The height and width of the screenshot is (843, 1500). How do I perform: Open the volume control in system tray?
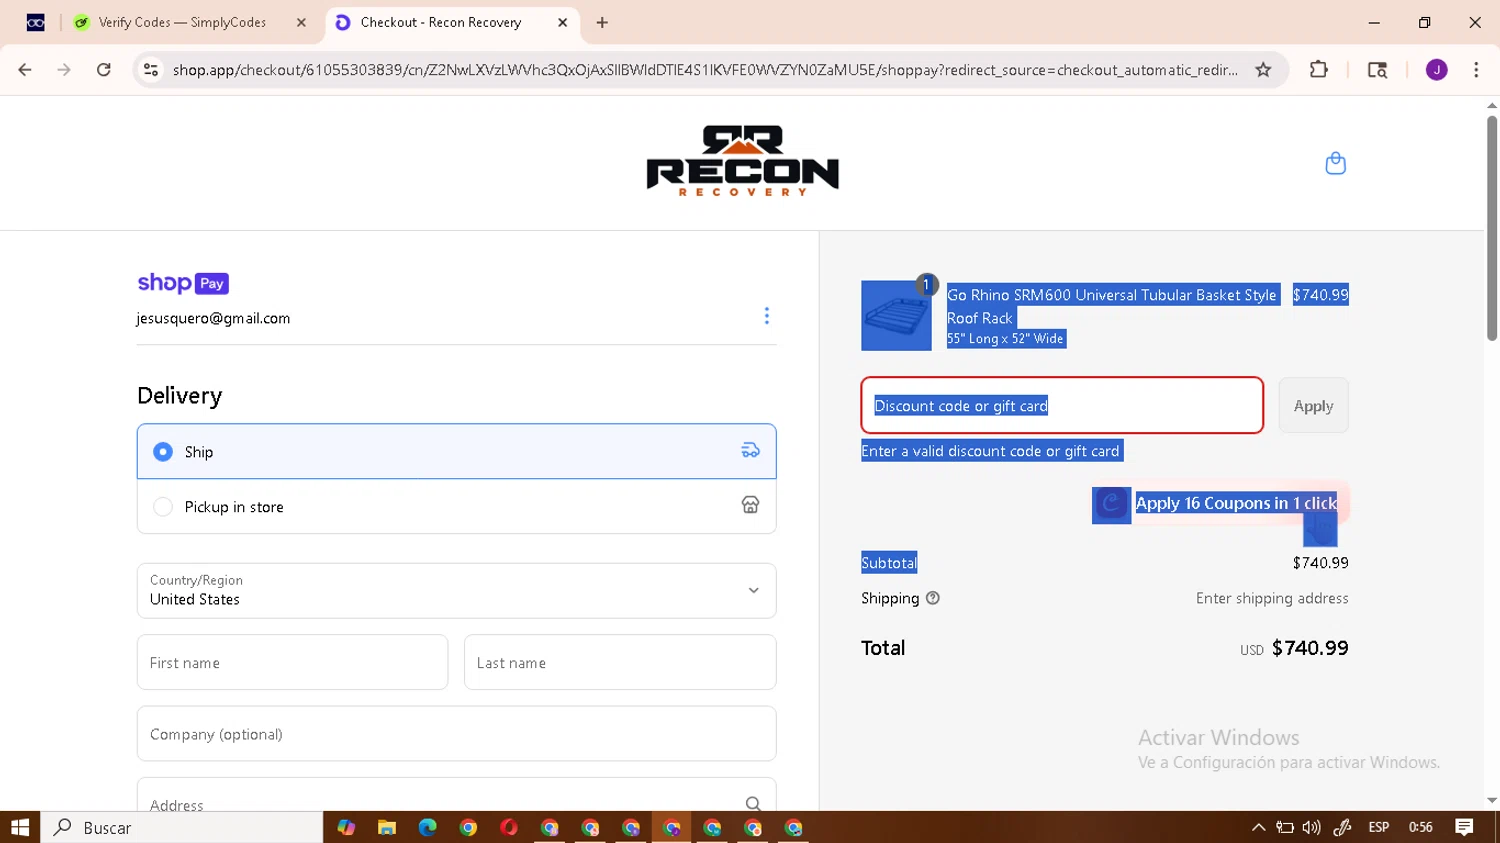coord(1311,827)
